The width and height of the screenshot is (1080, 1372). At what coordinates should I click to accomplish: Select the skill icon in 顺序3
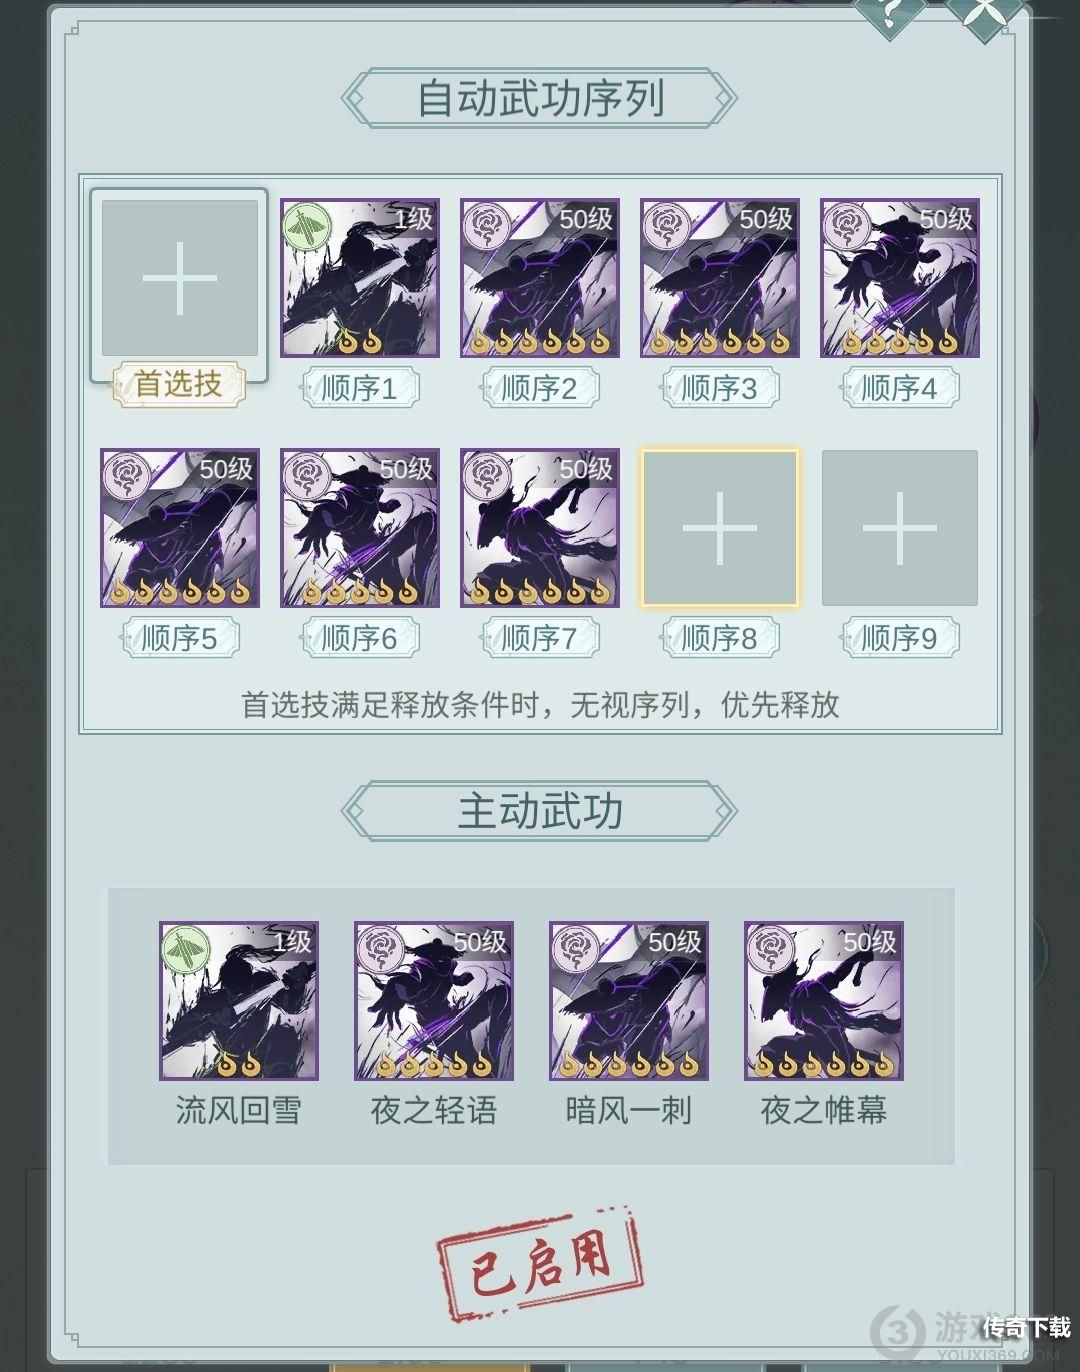tap(720, 278)
